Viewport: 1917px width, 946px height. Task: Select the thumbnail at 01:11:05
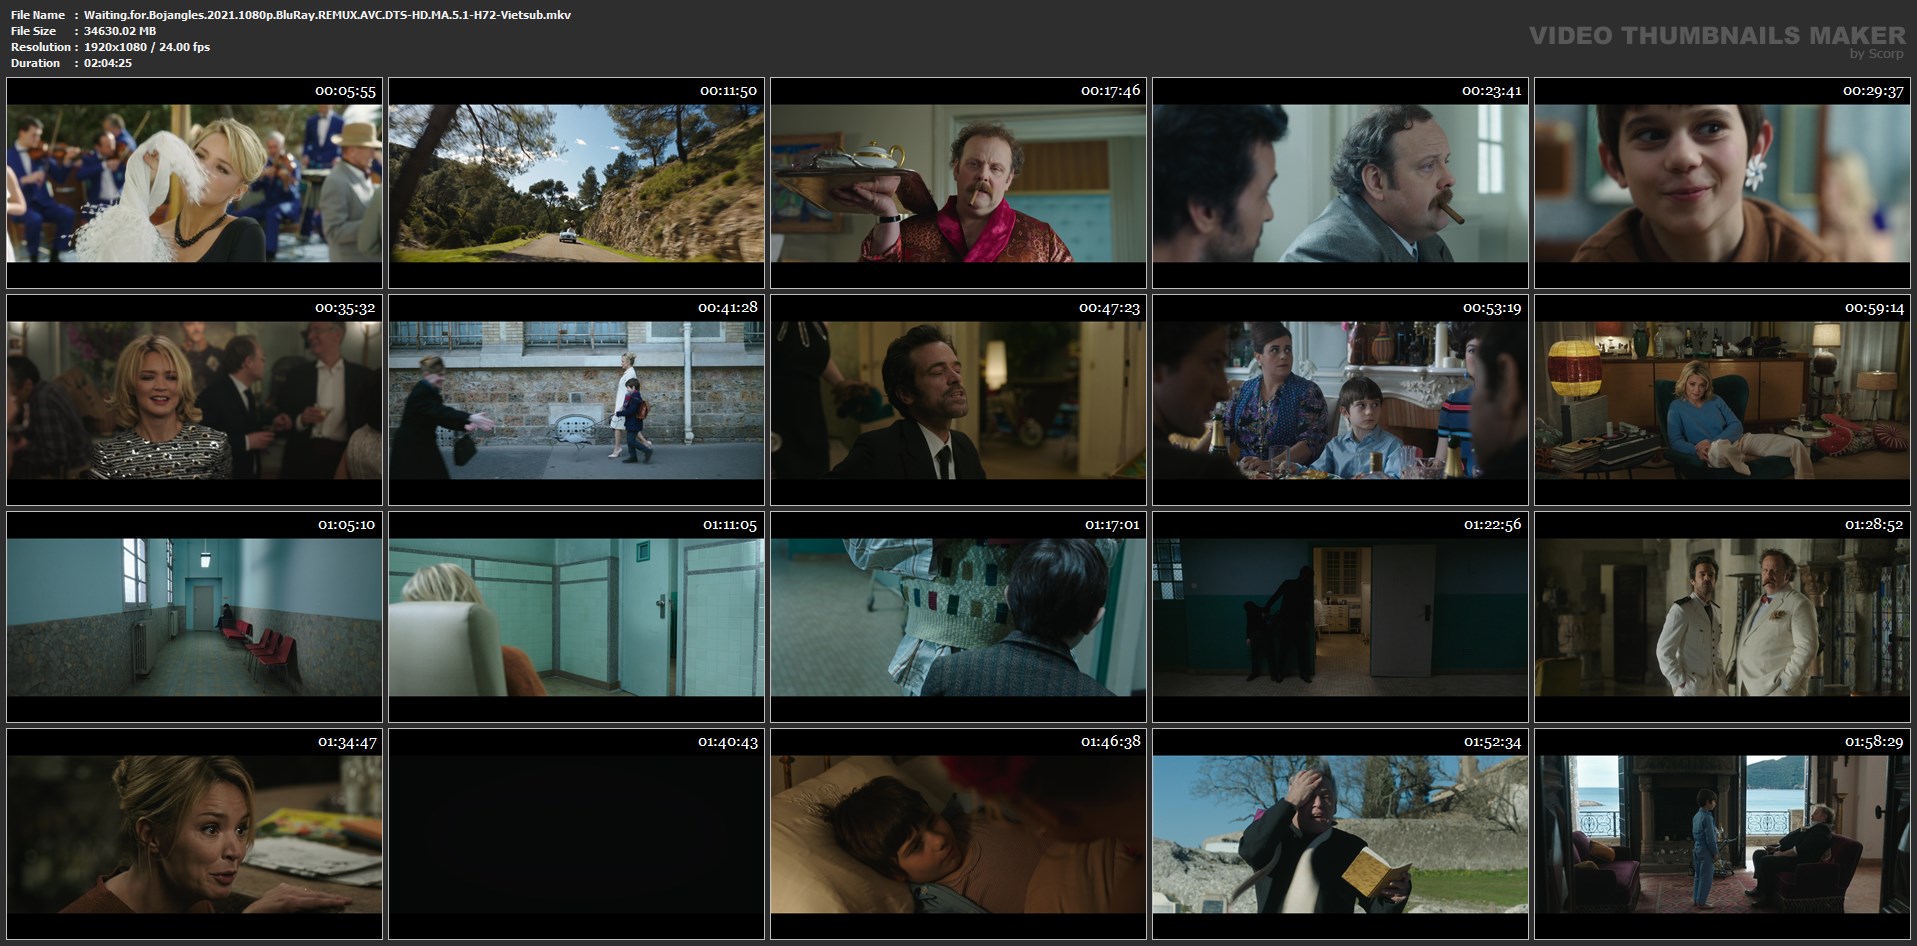coord(576,617)
